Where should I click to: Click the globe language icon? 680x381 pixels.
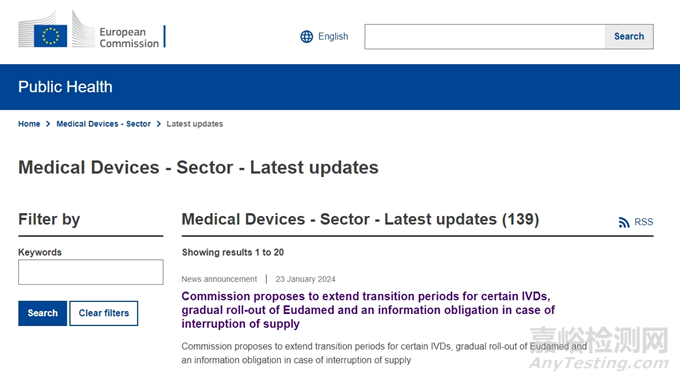click(307, 37)
